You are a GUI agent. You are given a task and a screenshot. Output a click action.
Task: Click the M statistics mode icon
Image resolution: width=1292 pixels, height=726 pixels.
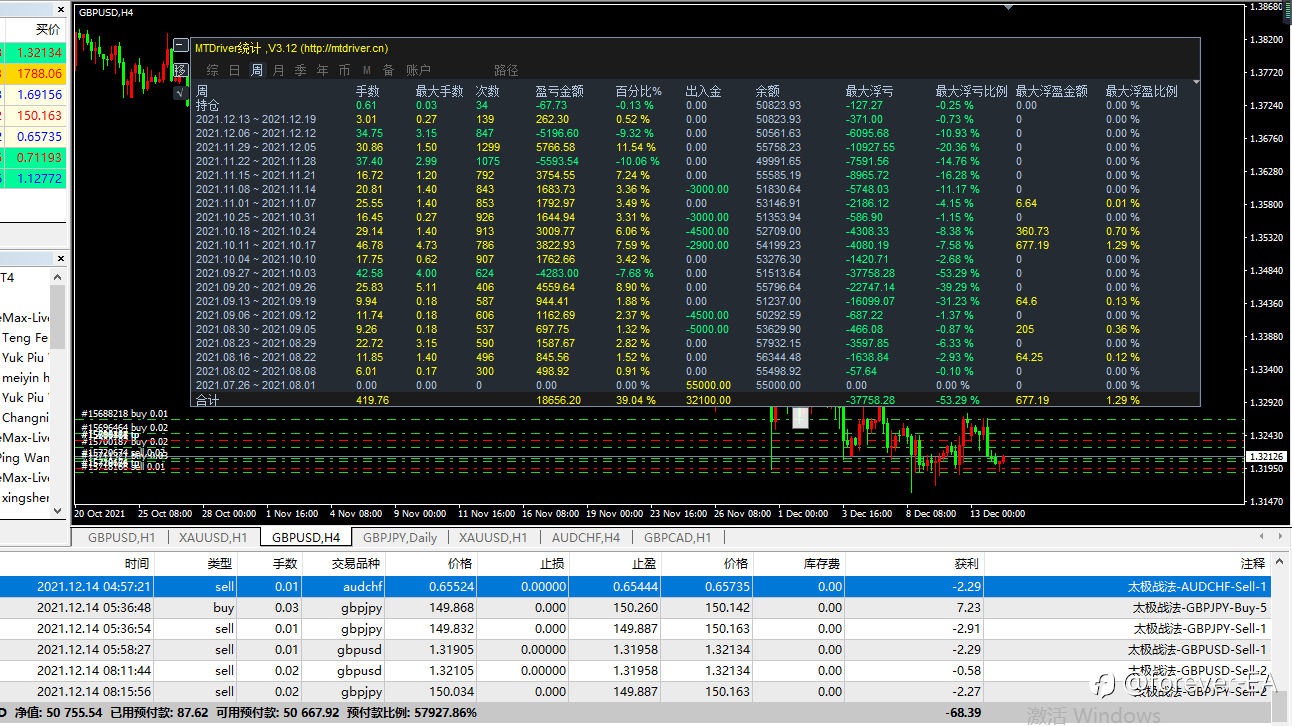pos(366,70)
